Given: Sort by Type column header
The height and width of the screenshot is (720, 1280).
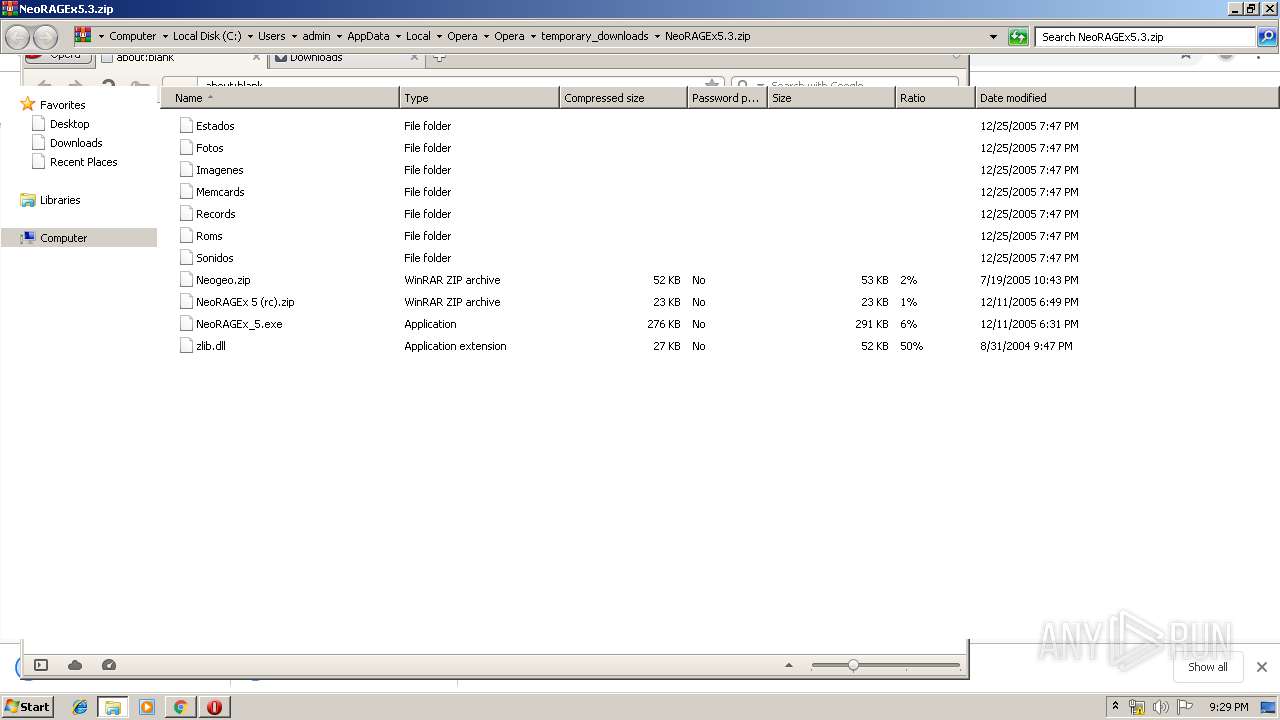Looking at the screenshot, I should [479, 97].
